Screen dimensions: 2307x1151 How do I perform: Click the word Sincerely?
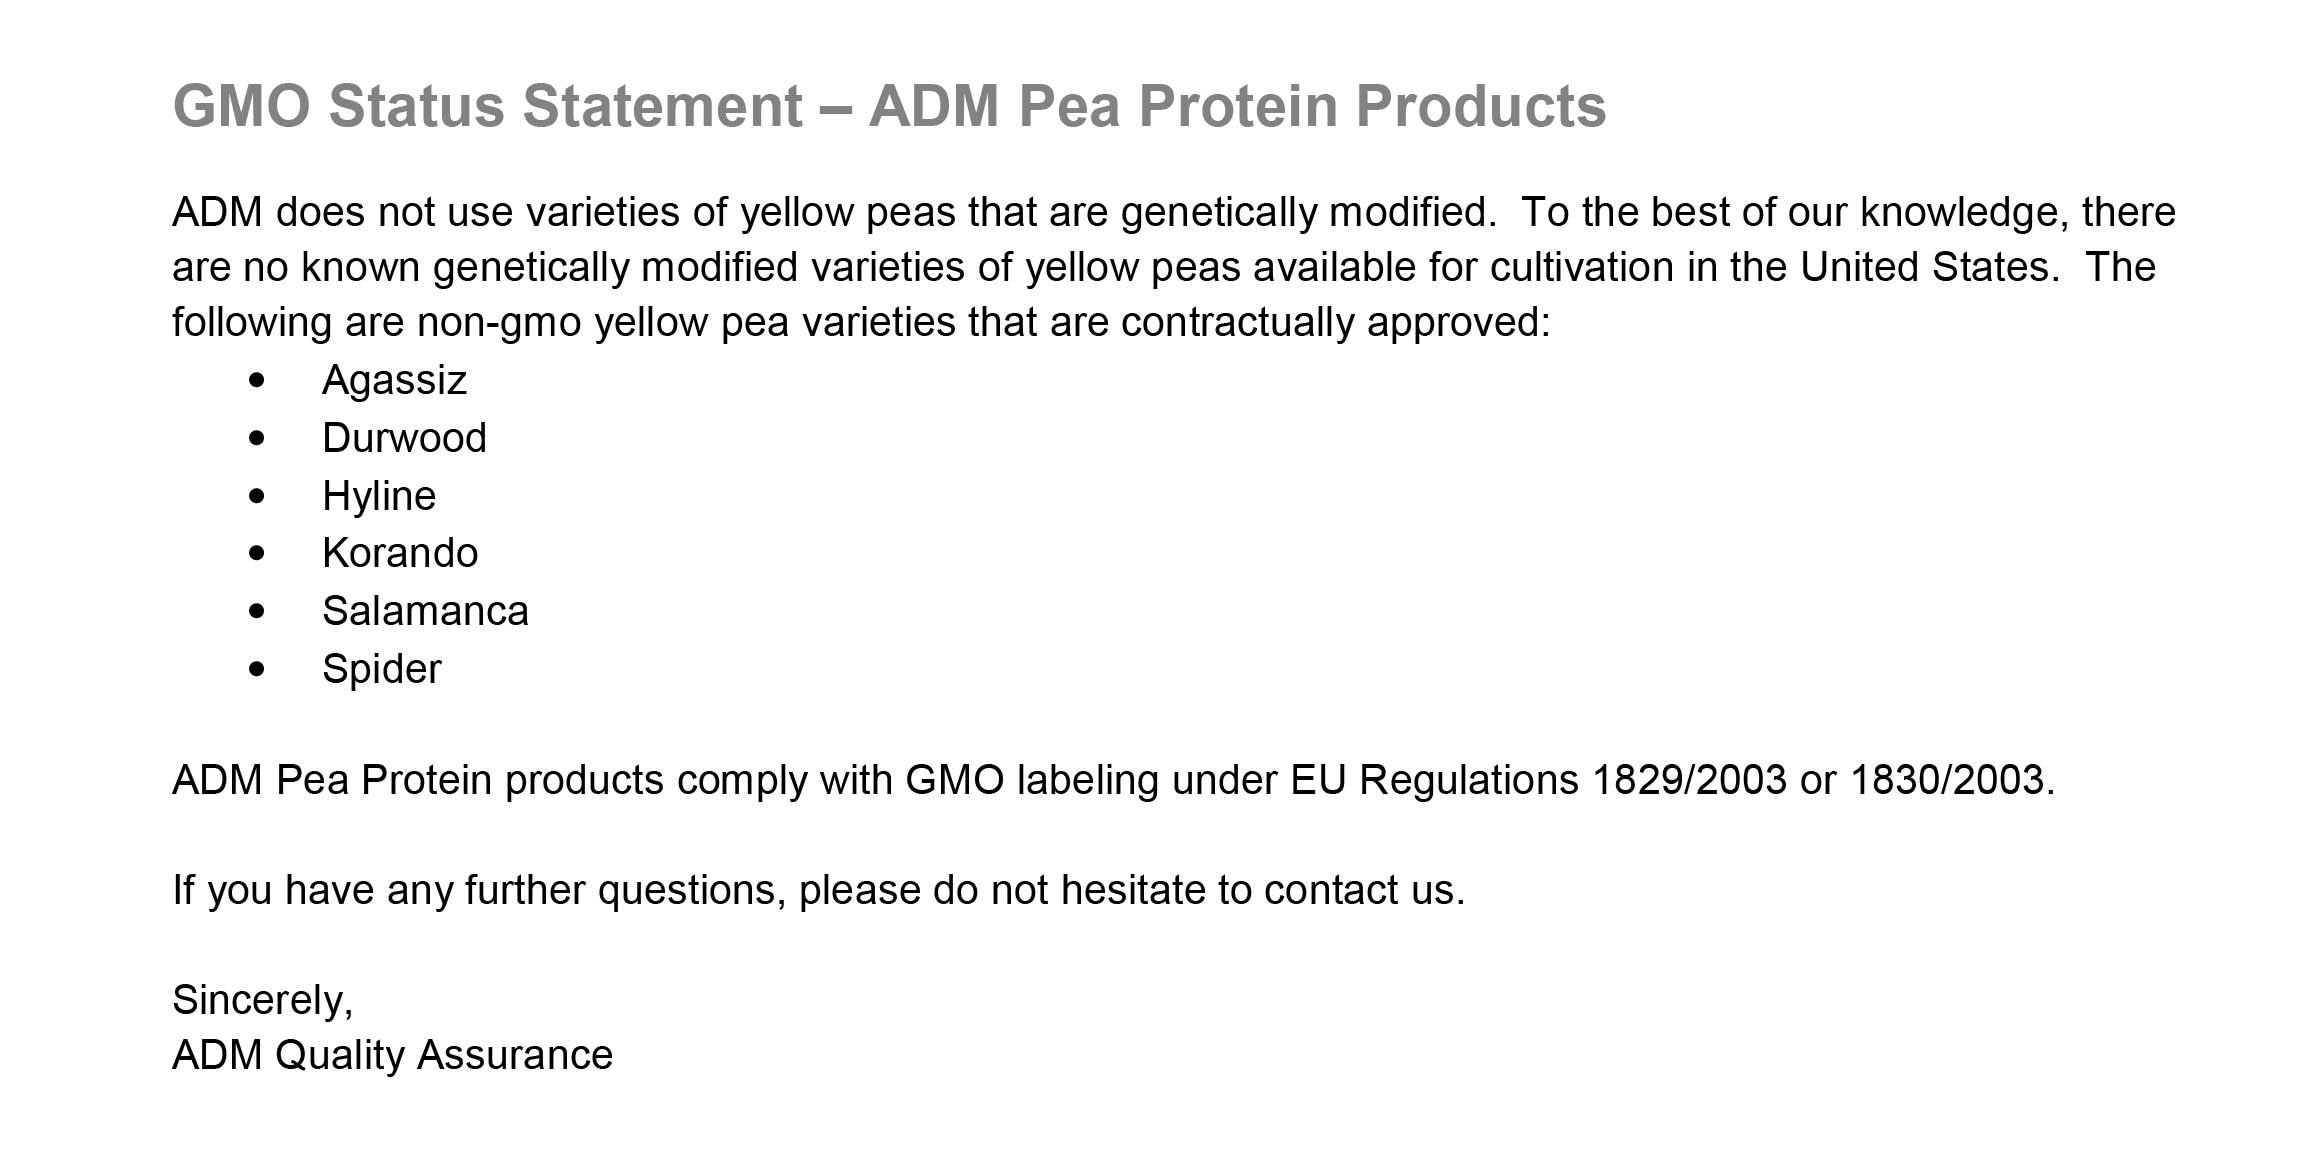pyautogui.click(x=262, y=1000)
